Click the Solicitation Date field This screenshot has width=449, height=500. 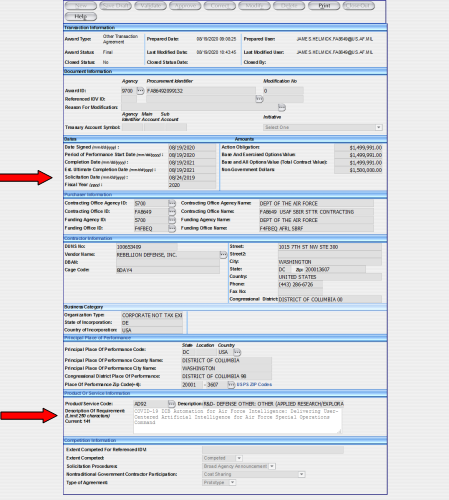click(x=192, y=178)
